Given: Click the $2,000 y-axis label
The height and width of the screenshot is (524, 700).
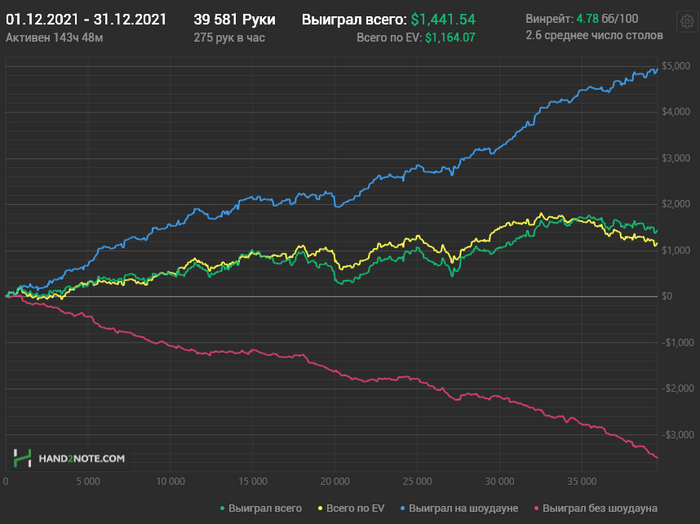Looking at the screenshot, I should click(x=675, y=204).
